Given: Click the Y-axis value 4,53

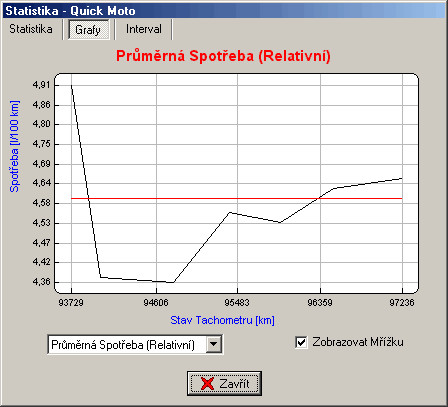Looking at the screenshot, I should [x=41, y=223].
